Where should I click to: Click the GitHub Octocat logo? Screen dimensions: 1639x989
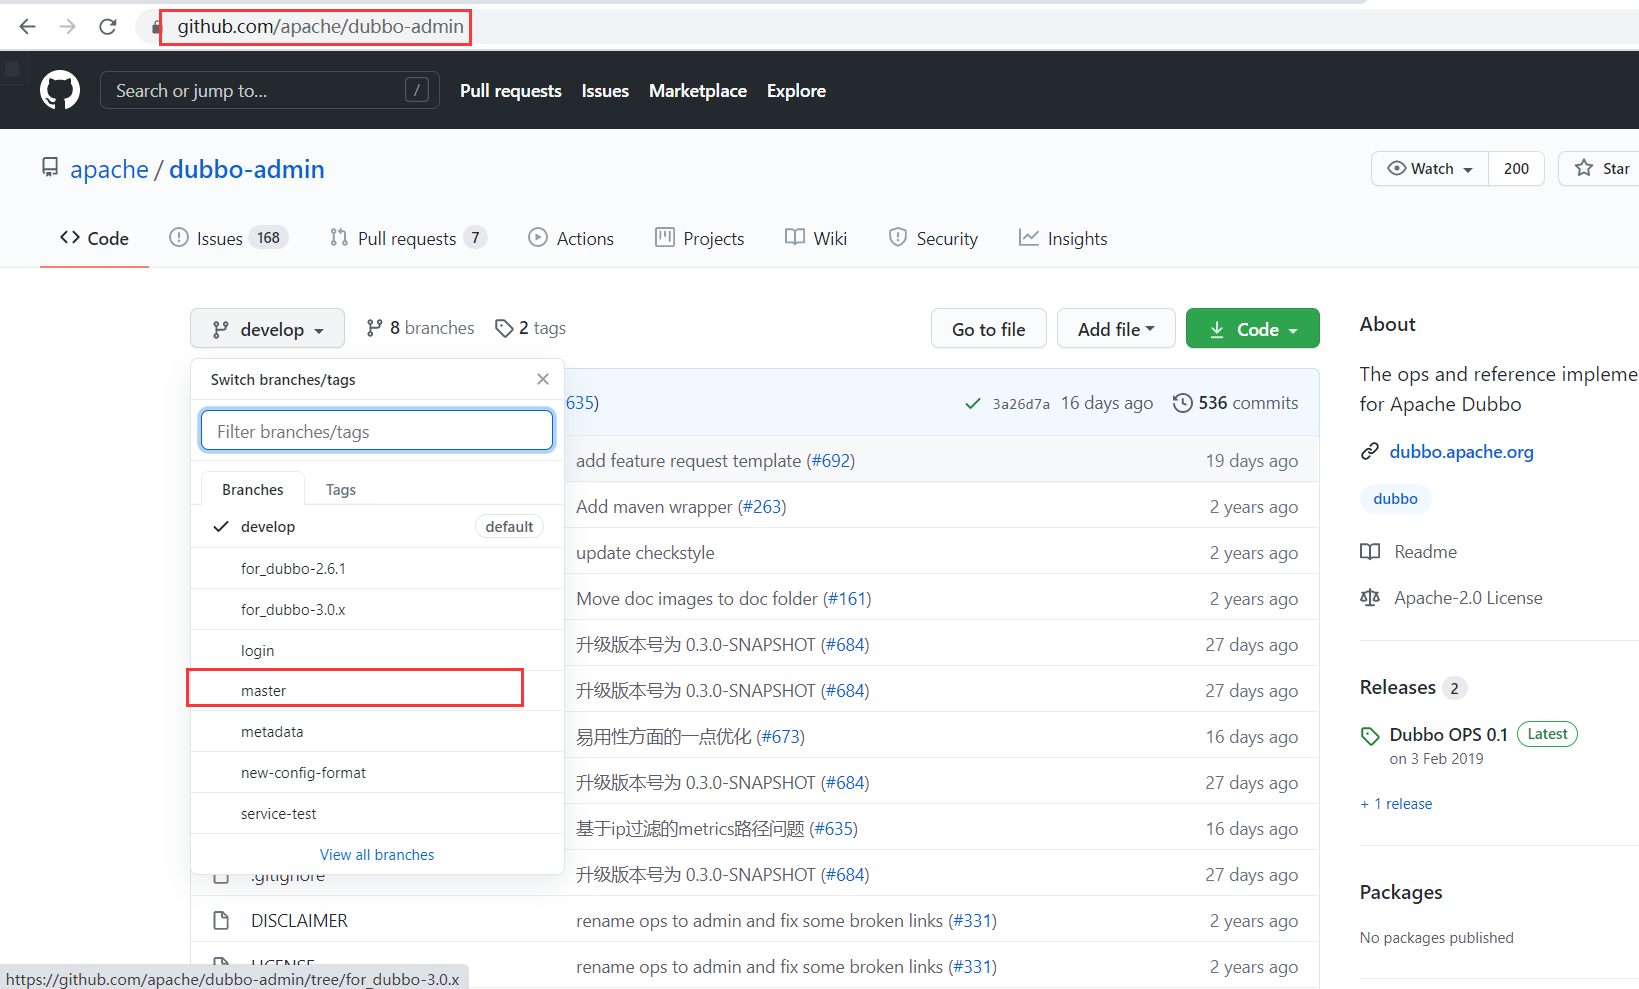pos(60,90)
